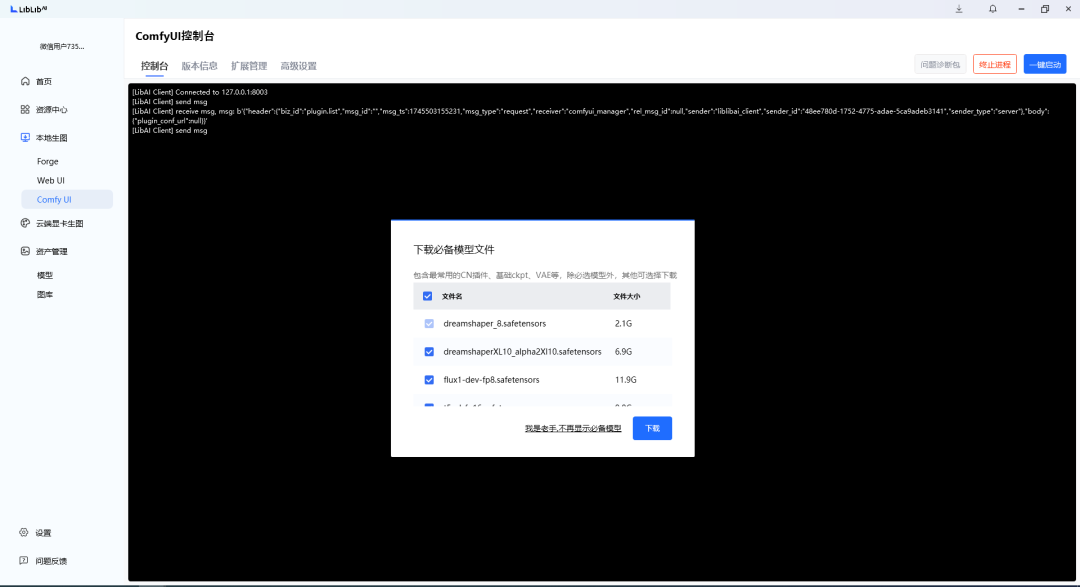Click the download icon in title bar
This screenshot has width=1080, height=587.
click(x=959, y=9)
